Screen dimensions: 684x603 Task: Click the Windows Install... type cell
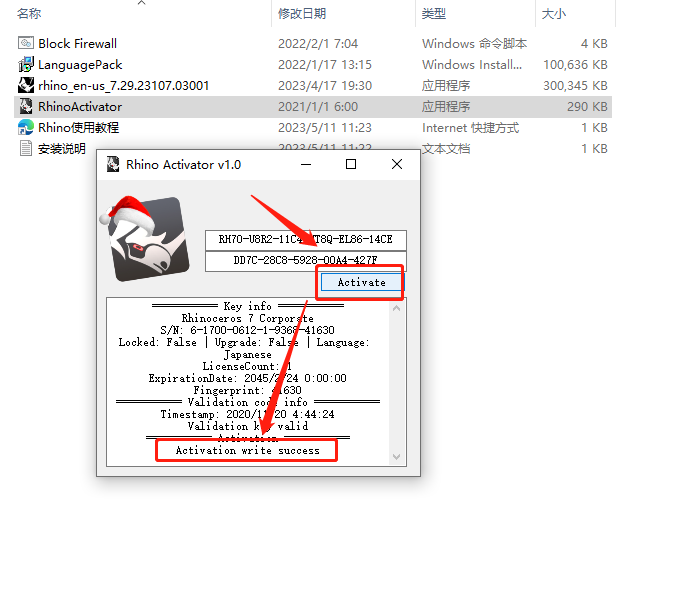[472, 65]
